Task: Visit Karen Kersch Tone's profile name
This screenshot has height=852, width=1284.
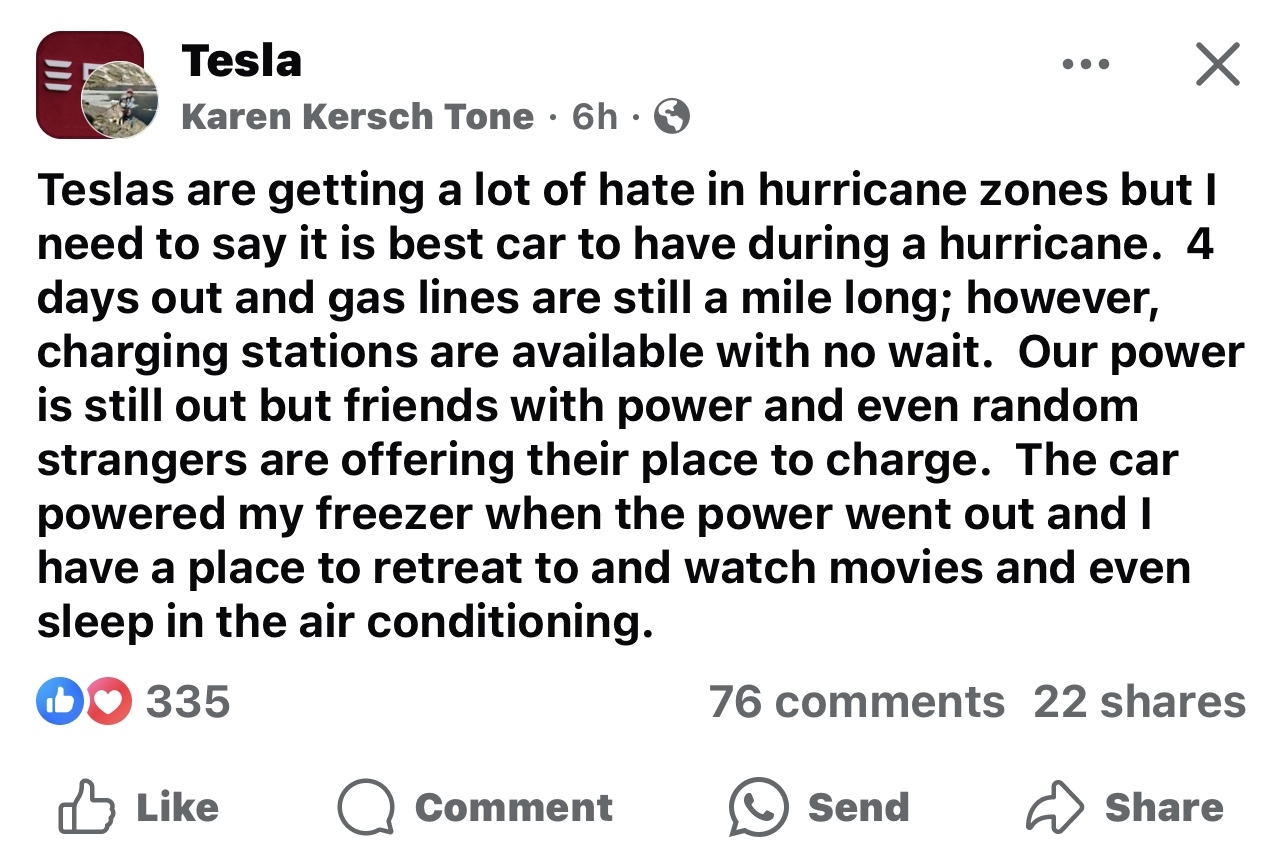Action: [x=357, y=117]
